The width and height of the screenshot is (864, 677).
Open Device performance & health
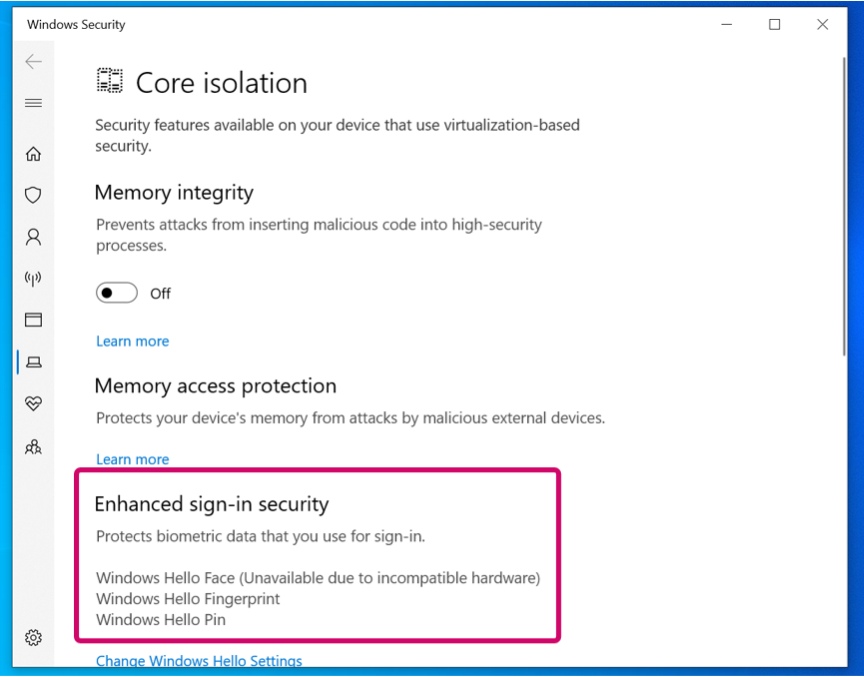click(33, 403)
